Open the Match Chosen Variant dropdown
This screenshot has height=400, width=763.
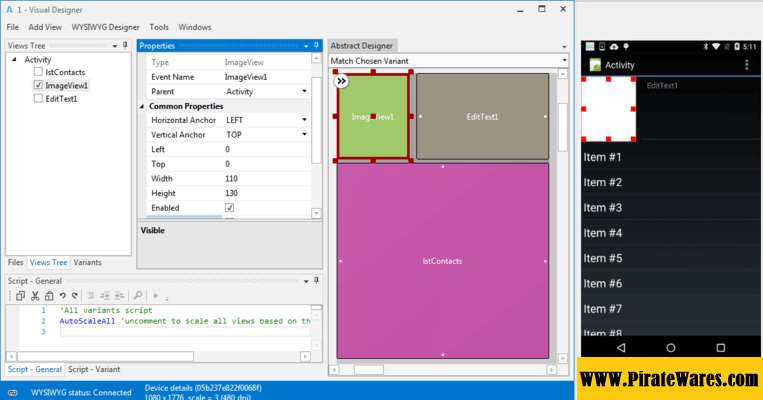pos(563,61)
